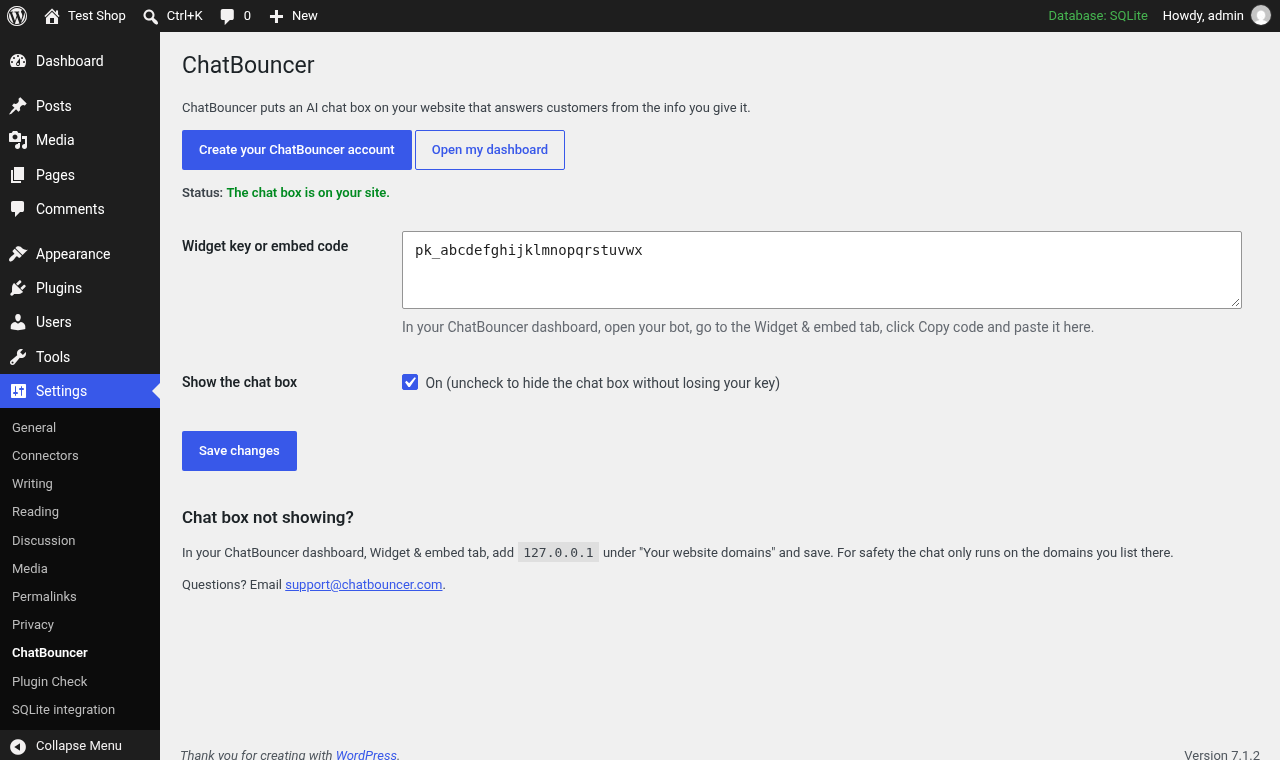
Task: Click inside the widget key textarea
Action: [822, 270]
